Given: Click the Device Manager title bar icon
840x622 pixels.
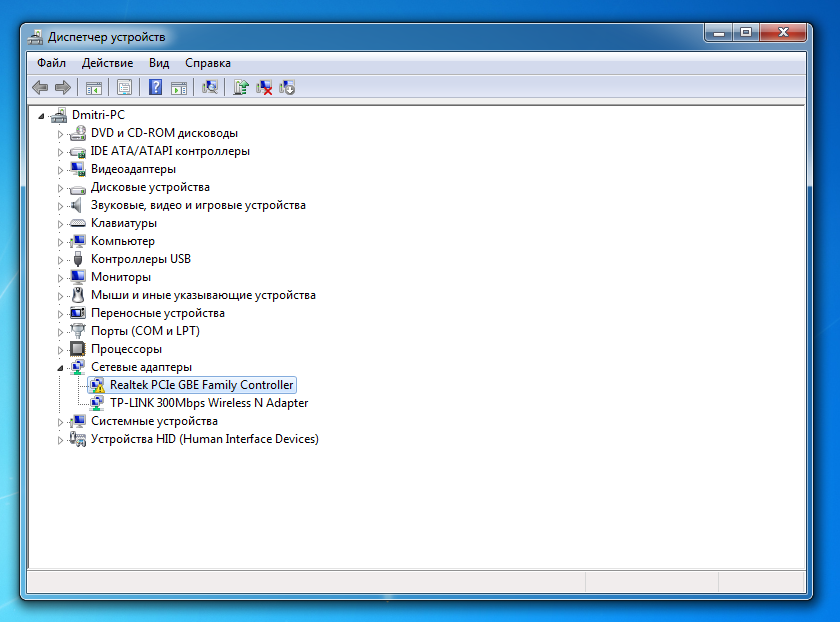Looking at the screenshot, I should tap(36, 37).
